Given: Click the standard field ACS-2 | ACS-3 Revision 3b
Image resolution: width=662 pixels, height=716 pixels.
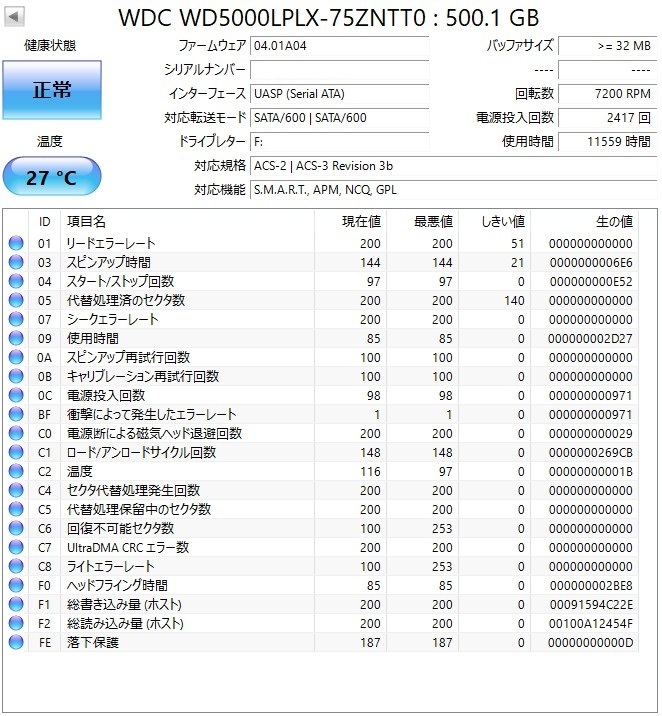Looking at the screenshot, I should tap(453, 166).
